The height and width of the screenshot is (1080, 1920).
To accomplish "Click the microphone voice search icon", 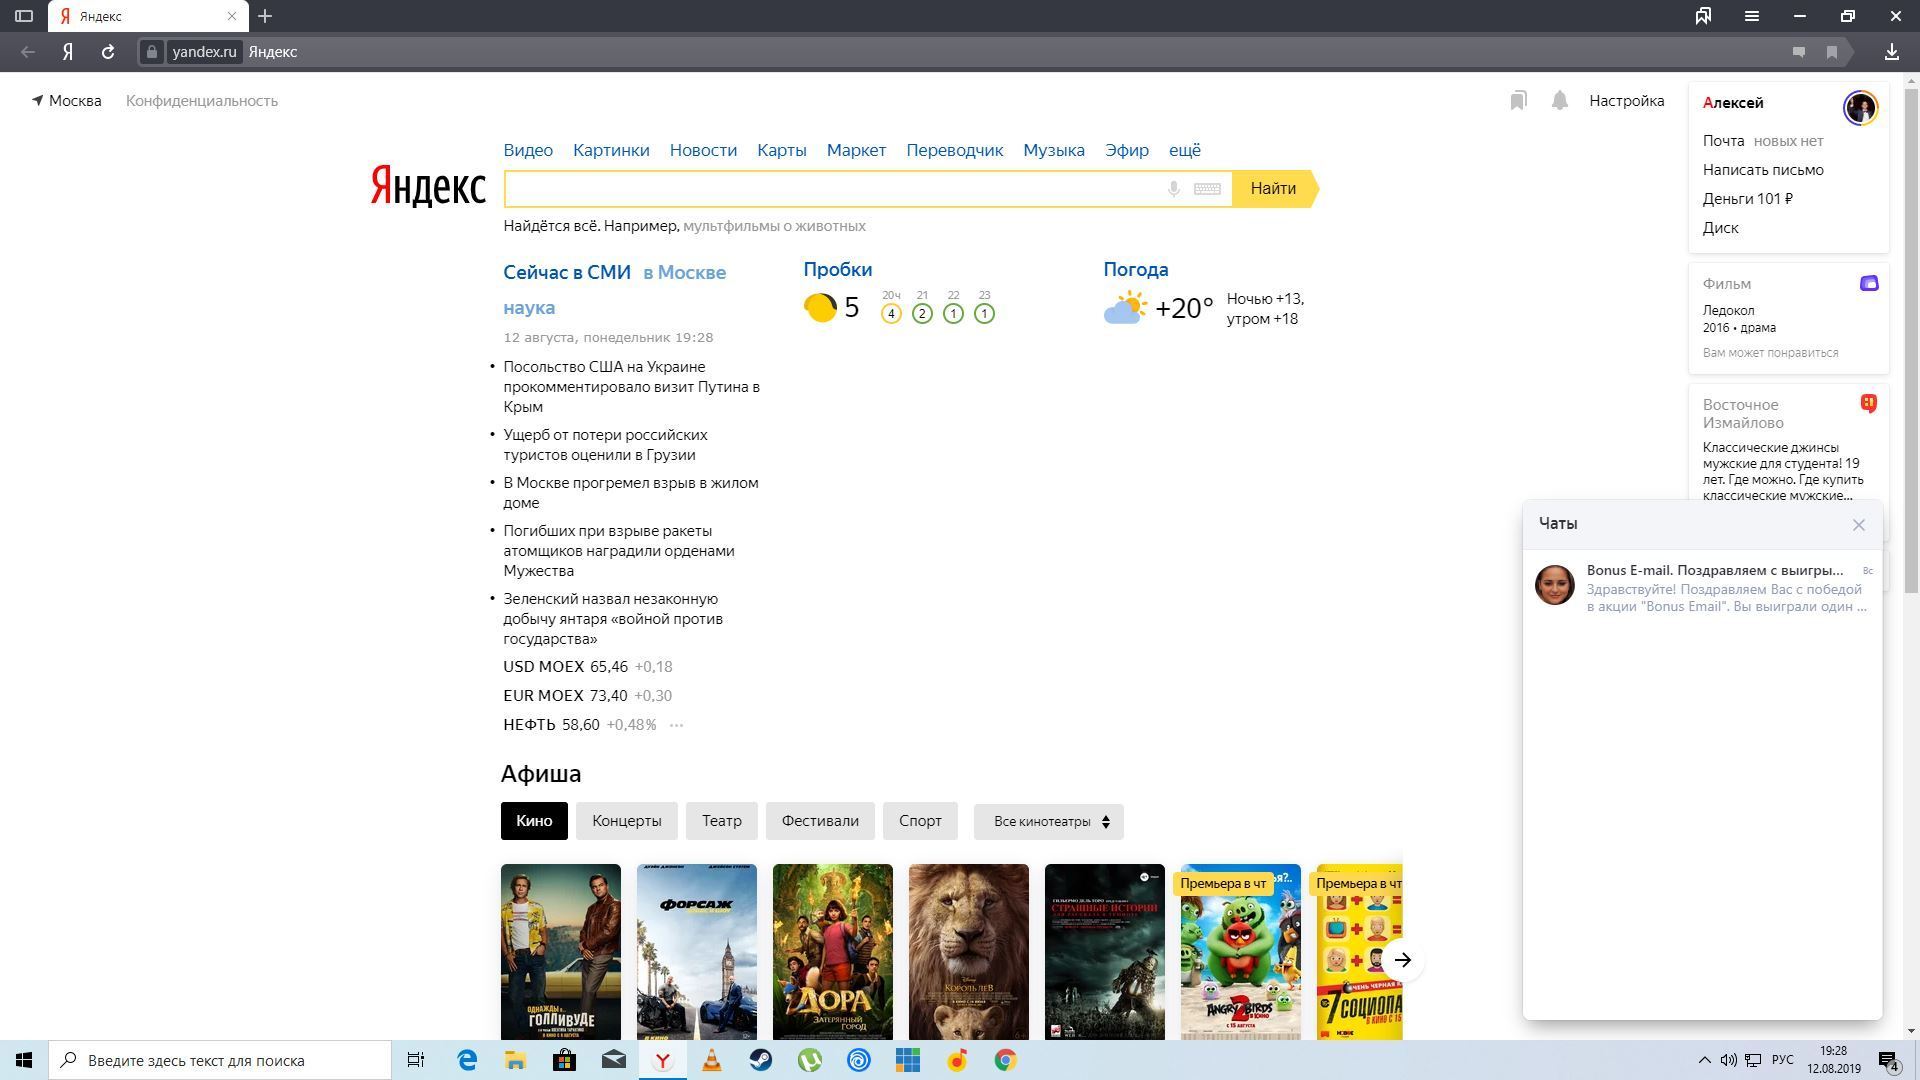I will pos(1174,189).
